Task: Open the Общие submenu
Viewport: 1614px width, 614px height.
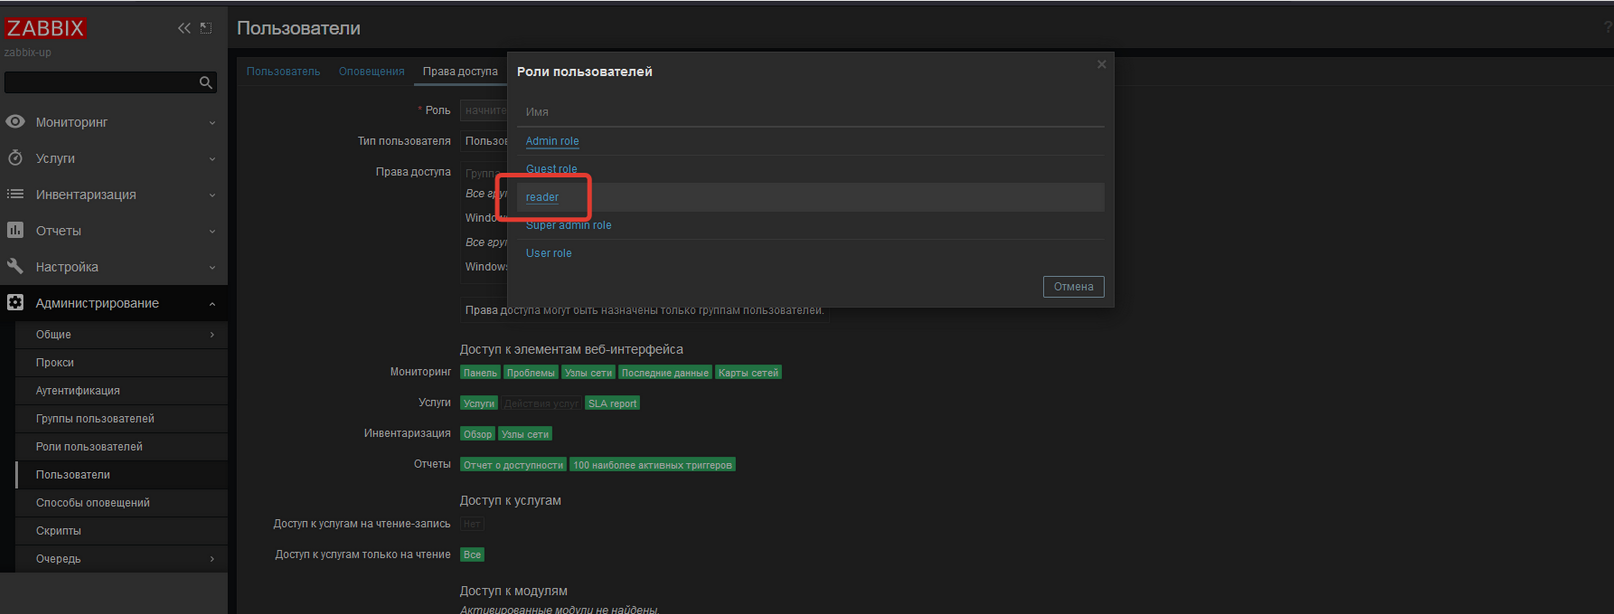Action: tap(122, 334)
